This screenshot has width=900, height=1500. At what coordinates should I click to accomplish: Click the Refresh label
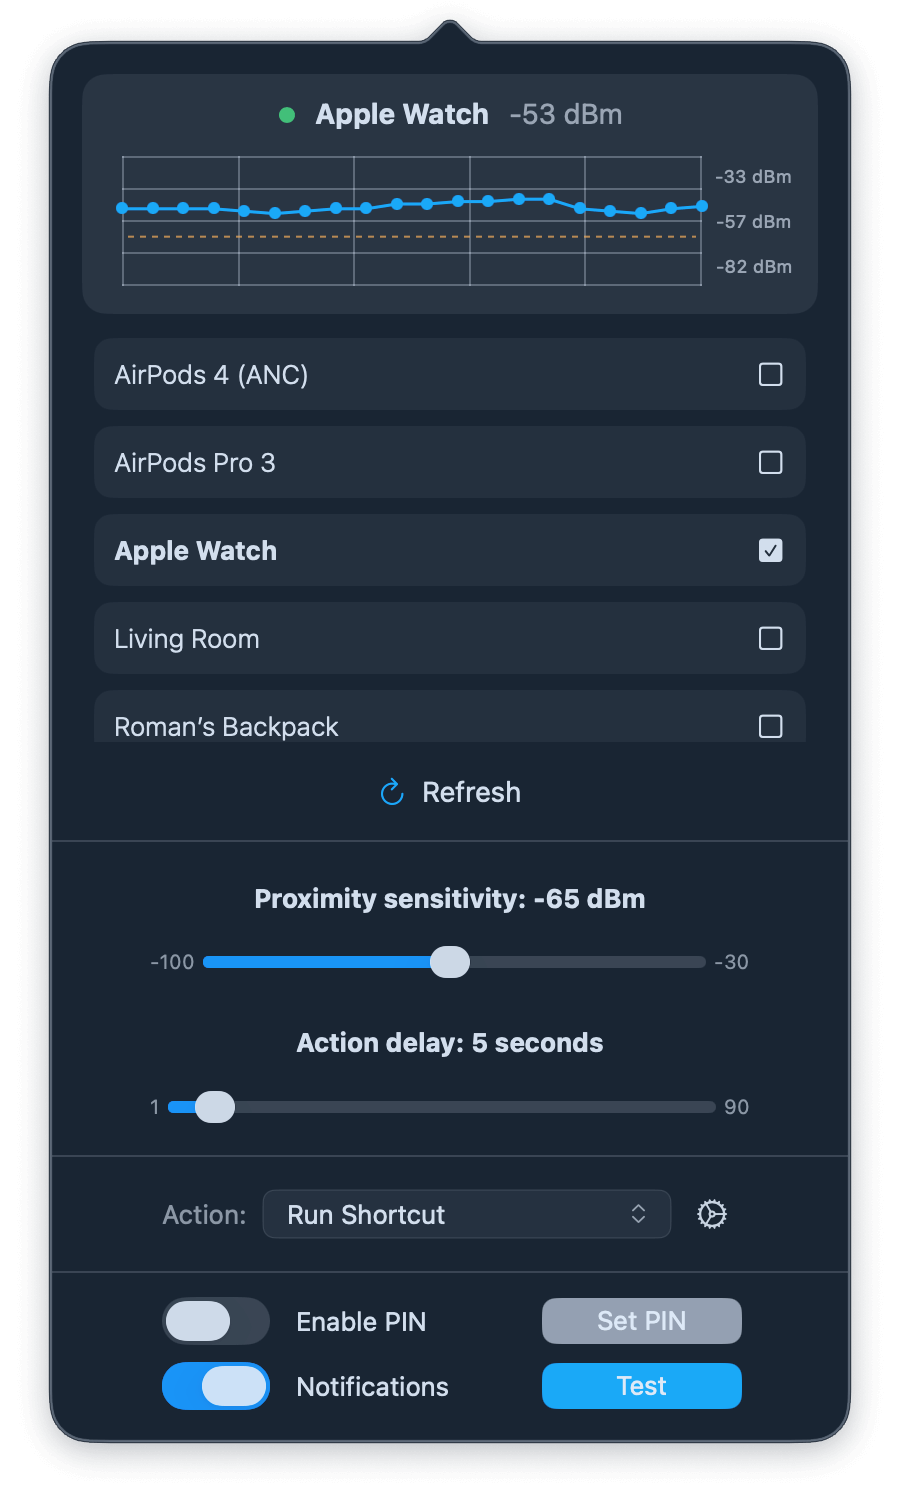pos(471,791)
